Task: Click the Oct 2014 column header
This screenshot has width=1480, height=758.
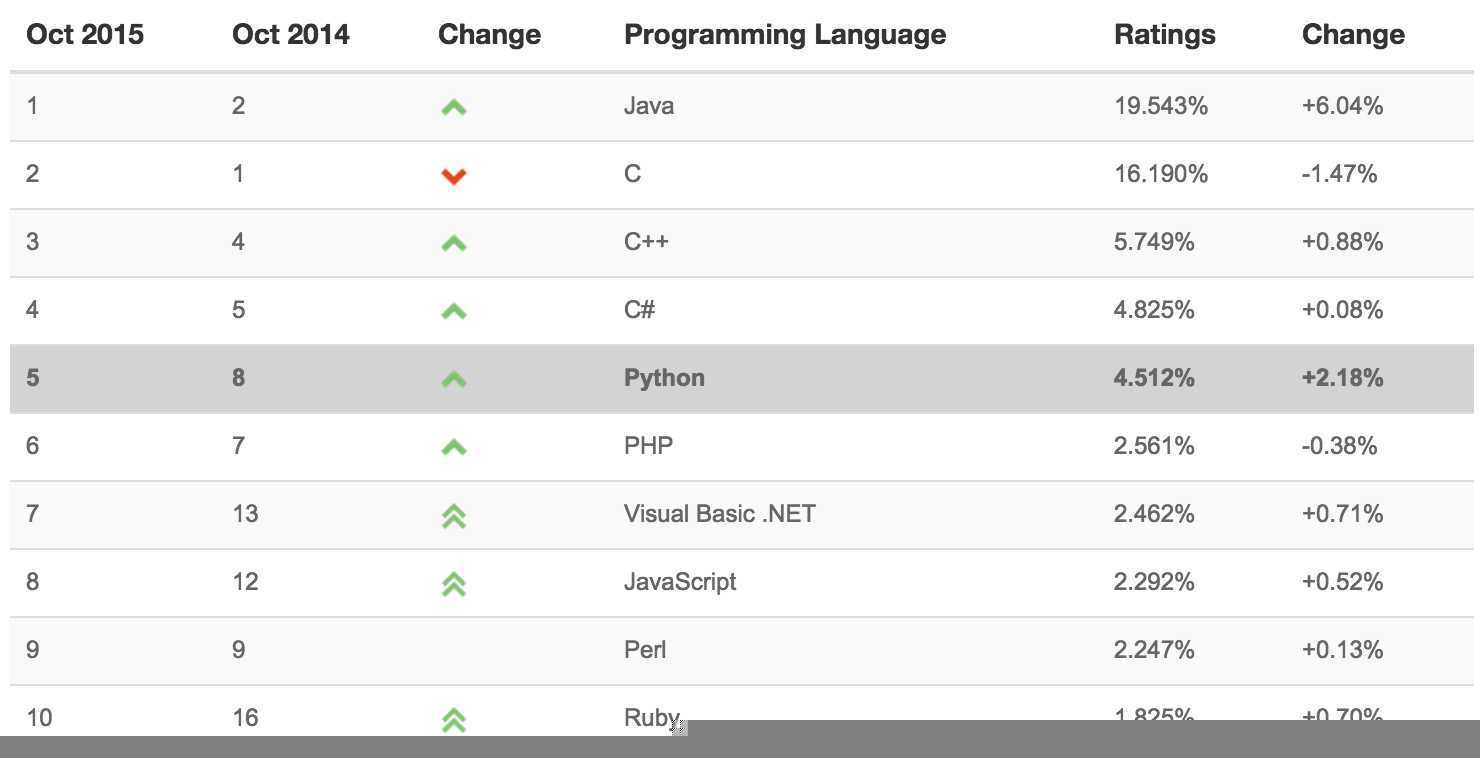Action: [291, 35]
